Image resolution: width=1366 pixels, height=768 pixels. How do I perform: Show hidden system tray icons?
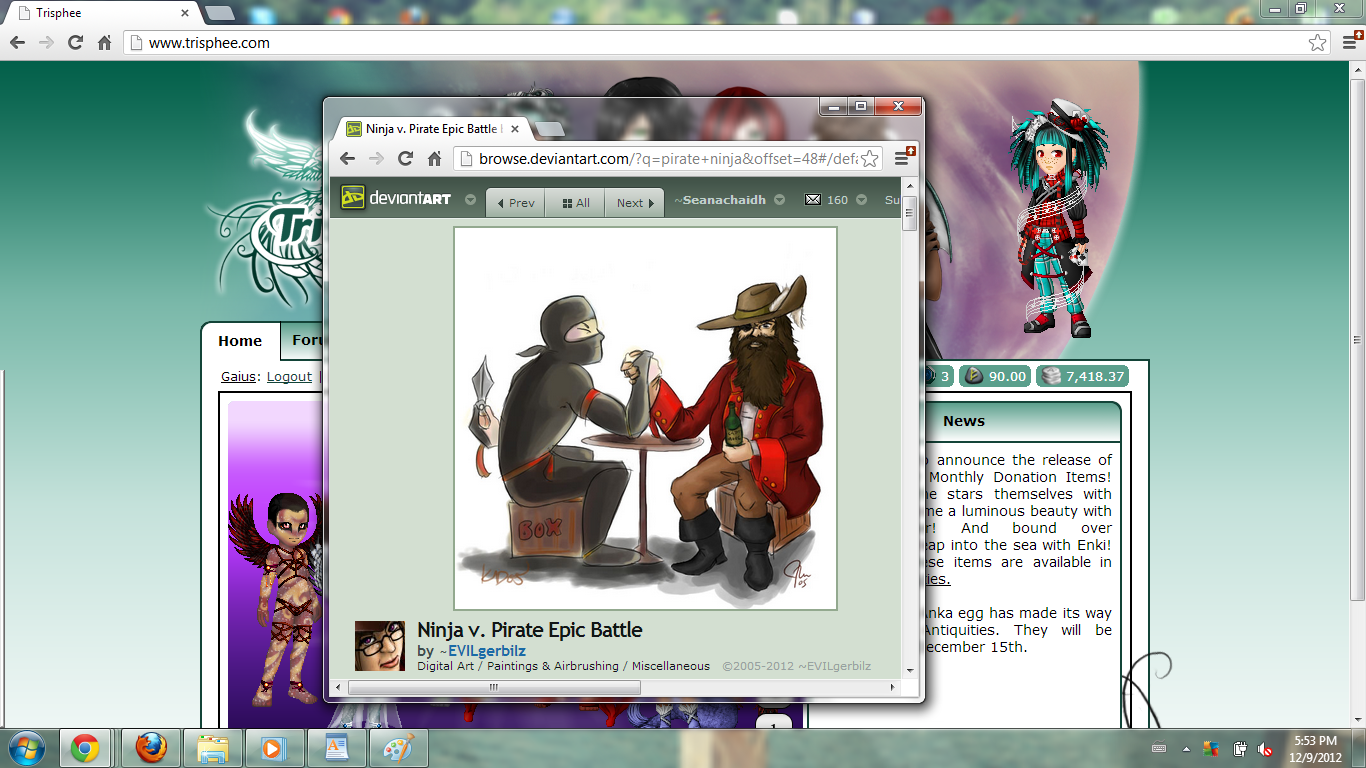click(1186, 748)
